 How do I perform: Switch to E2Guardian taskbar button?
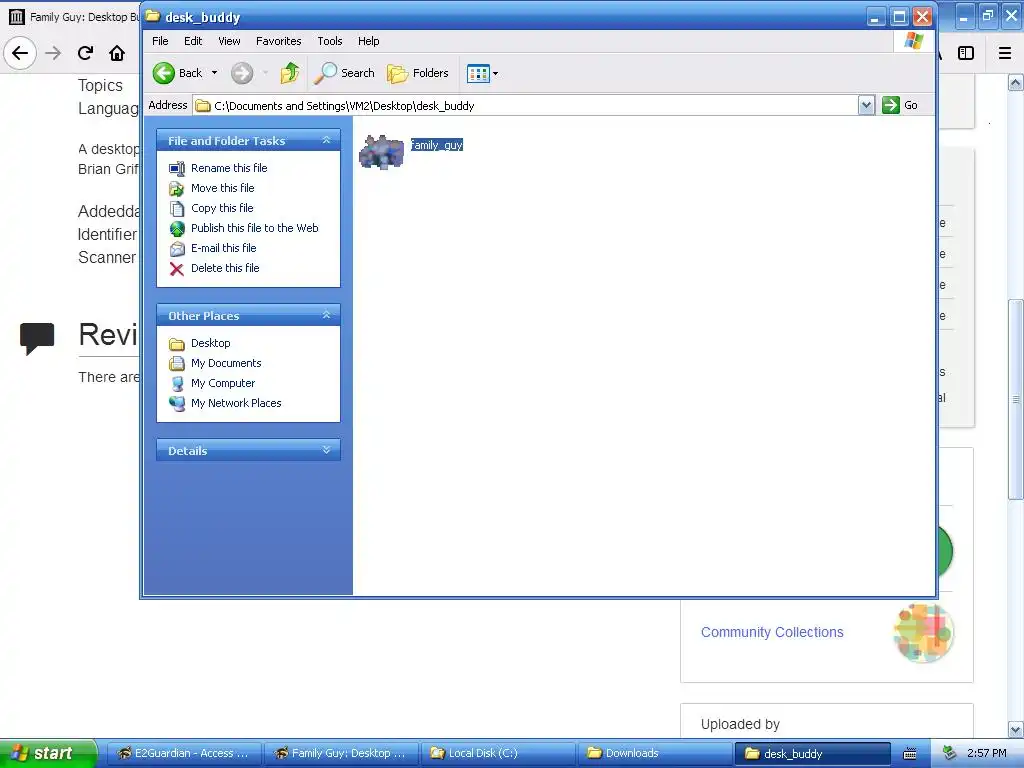tap(184, 754)
